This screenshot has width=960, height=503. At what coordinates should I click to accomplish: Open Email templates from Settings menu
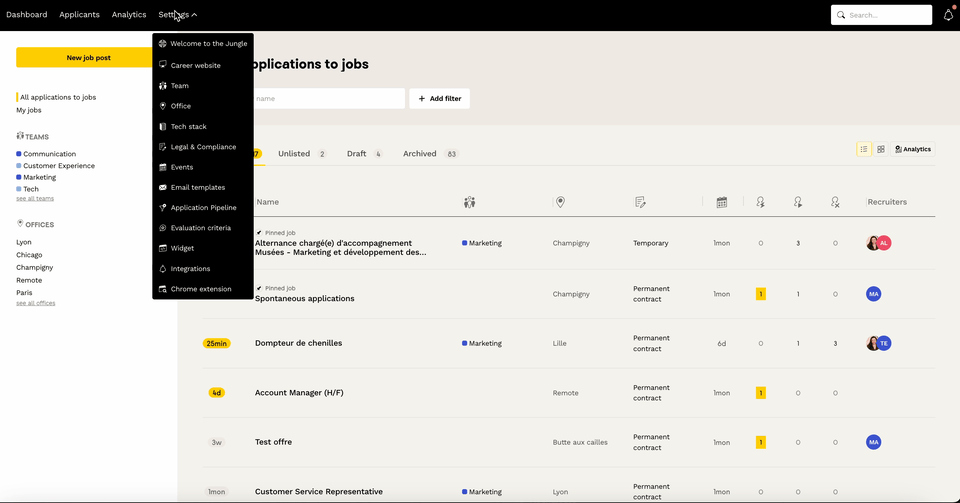[197, 187]
